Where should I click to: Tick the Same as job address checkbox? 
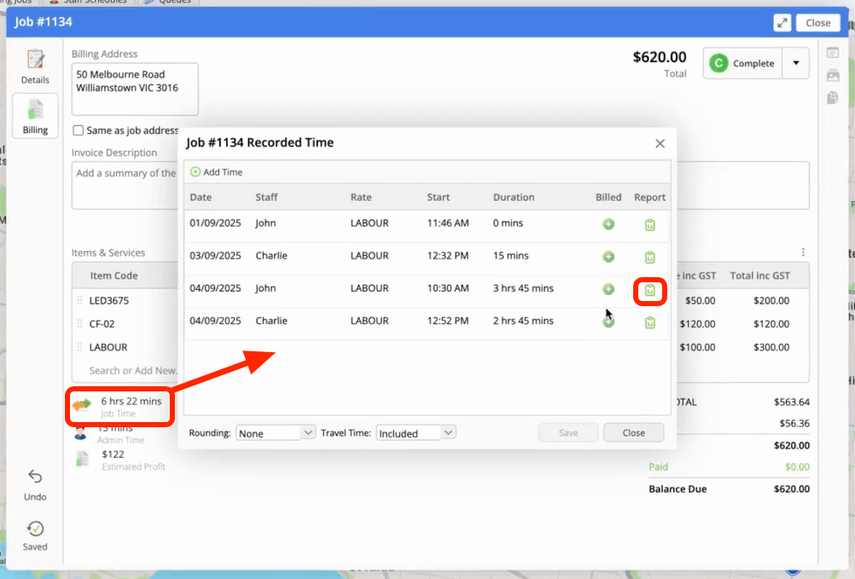[x=79, y=130]
